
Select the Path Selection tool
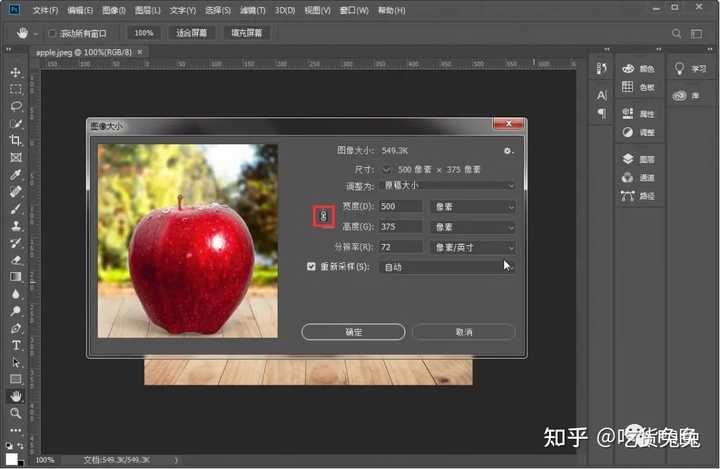coord(16,362)
